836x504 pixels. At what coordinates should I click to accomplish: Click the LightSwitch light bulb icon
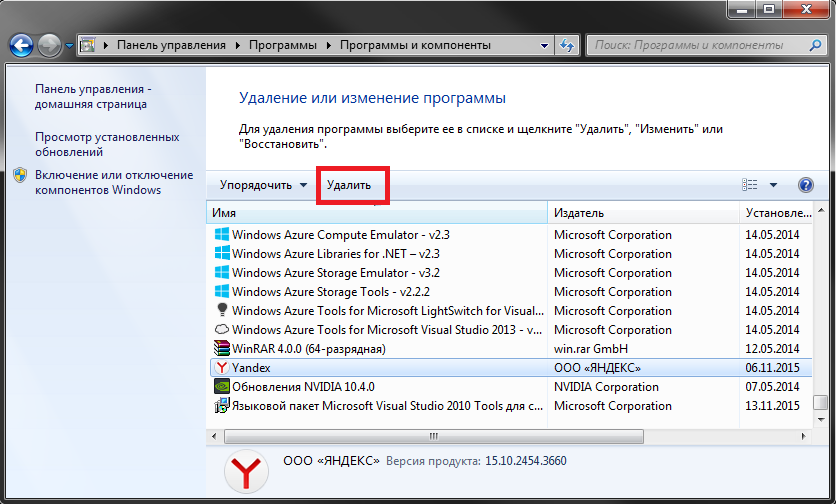tap(221, 310)
